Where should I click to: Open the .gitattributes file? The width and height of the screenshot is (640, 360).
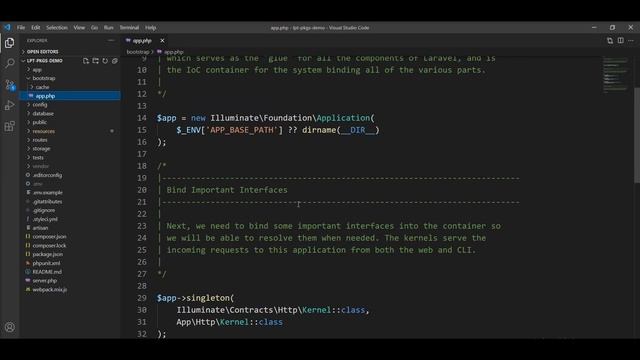tap(70, 202)
